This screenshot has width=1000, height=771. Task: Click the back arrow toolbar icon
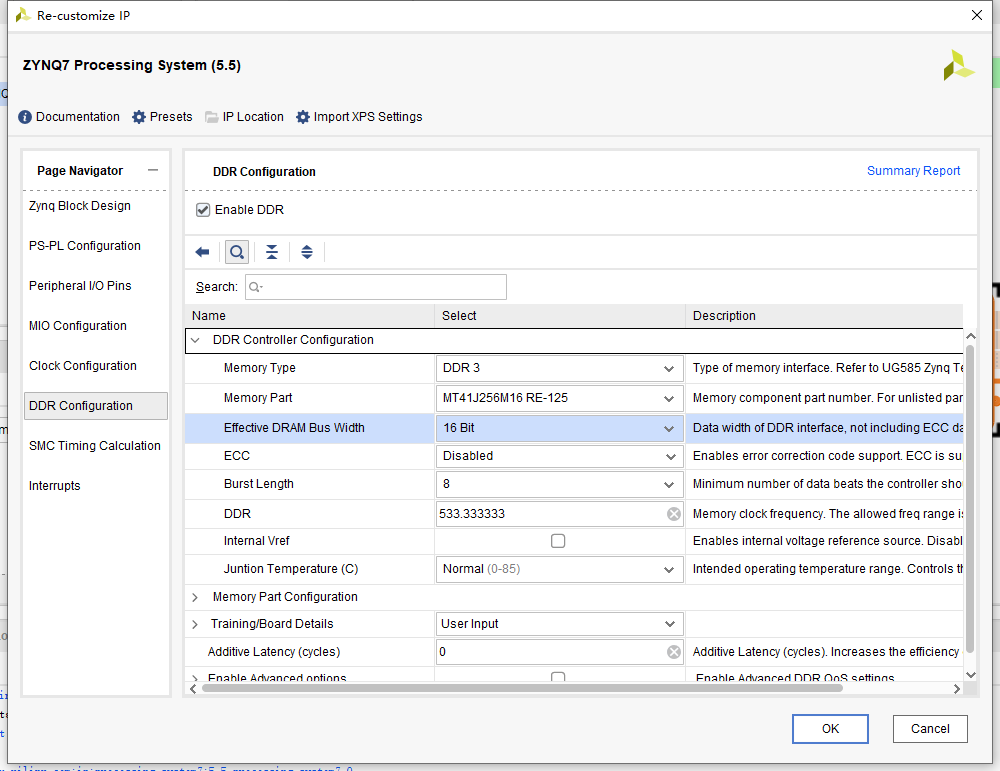(x=202, y=253)
